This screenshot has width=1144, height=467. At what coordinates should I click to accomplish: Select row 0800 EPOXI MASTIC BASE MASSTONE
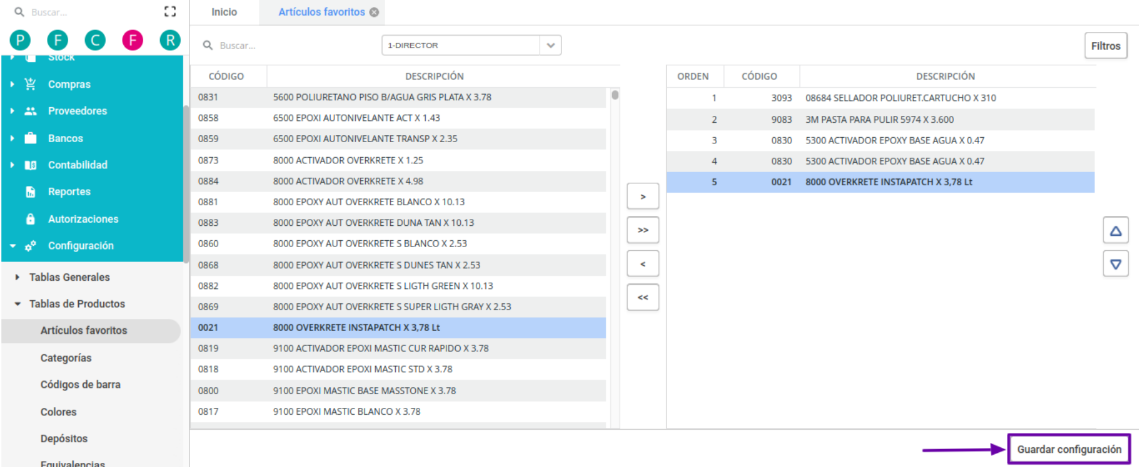pyautogui.click(x=398, y=390)
